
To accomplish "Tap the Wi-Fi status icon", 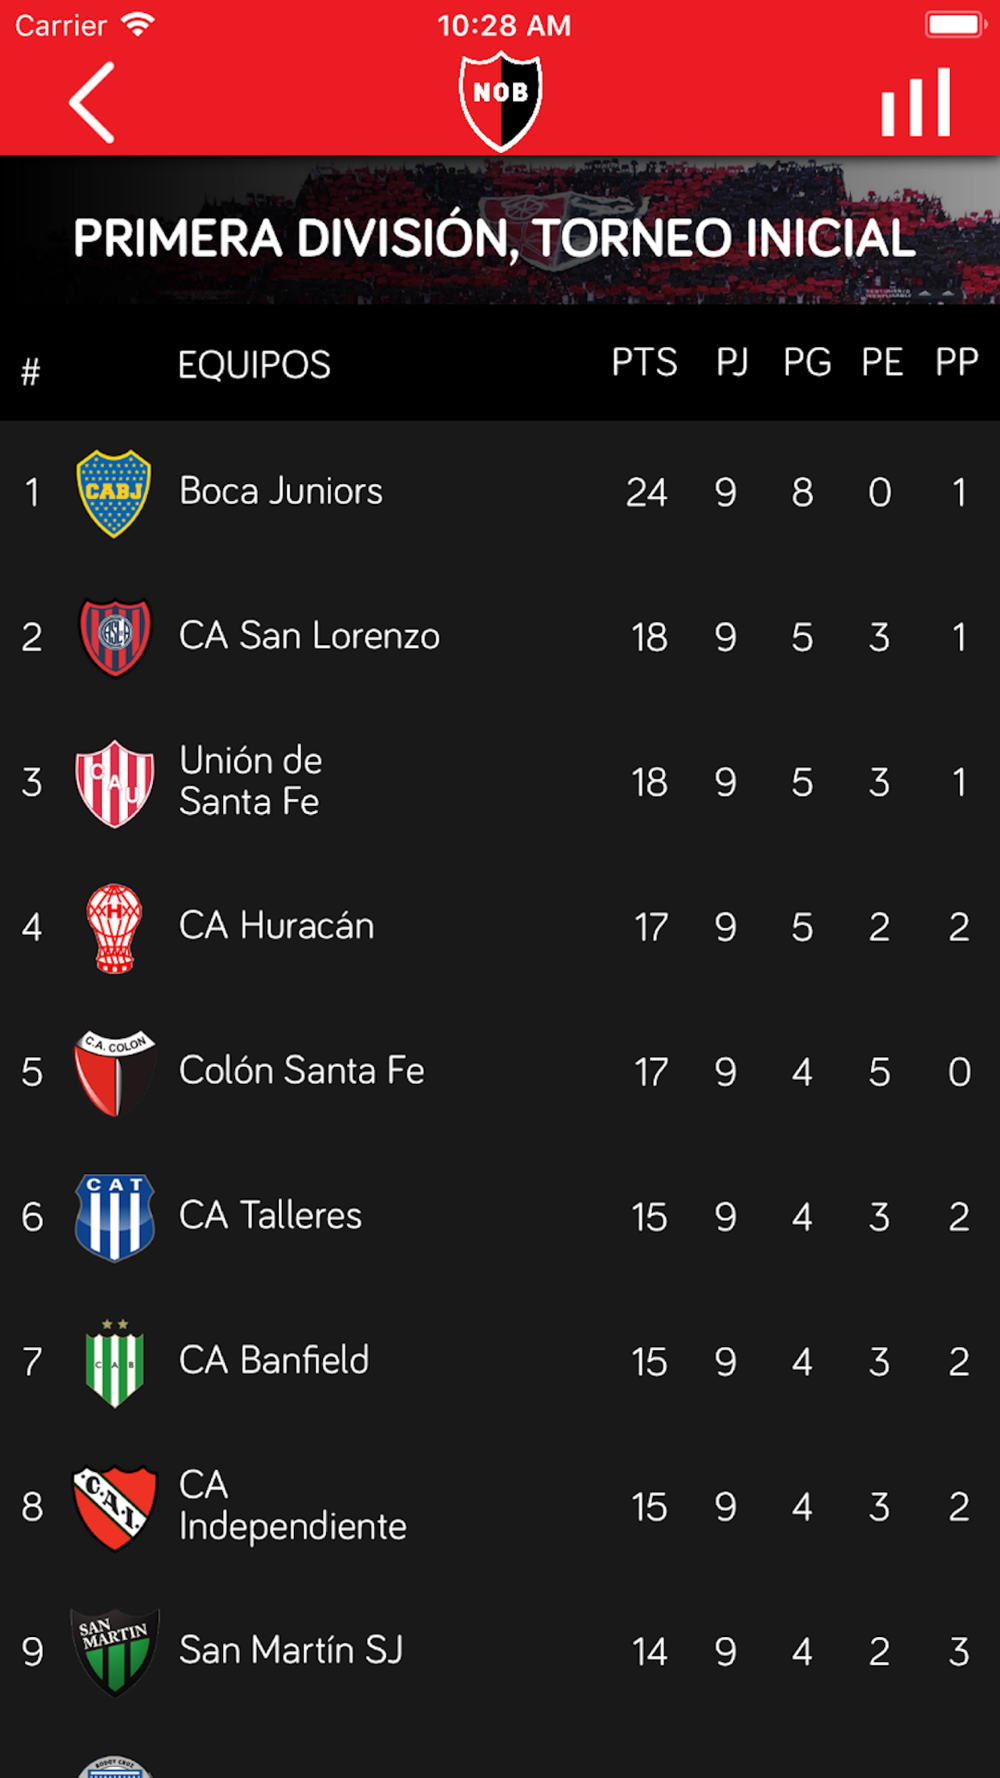I will [x=137, y=24].
